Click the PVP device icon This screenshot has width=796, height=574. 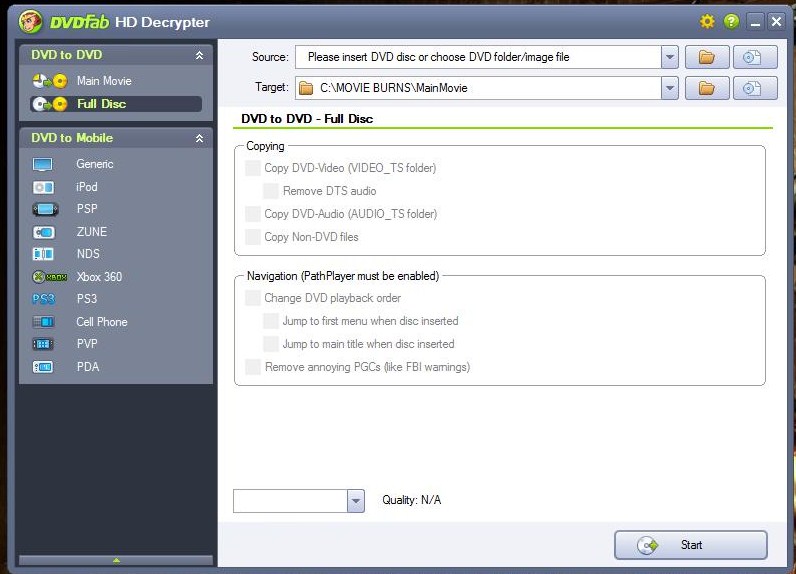(43, 344)
